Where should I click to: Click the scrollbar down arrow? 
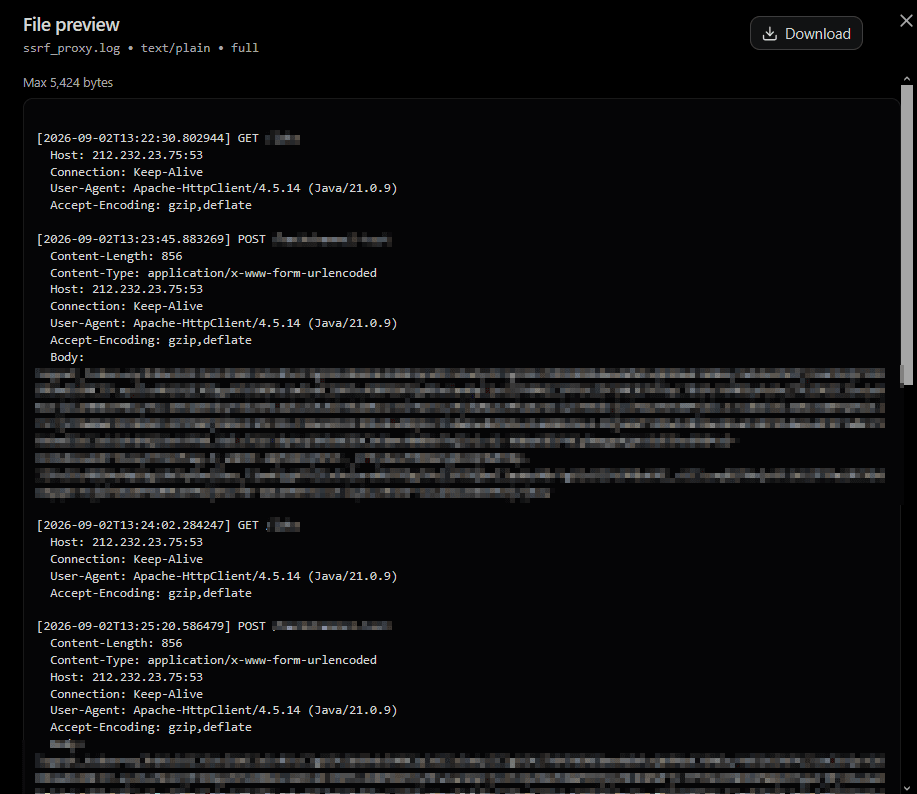click(x=906, y=788)
